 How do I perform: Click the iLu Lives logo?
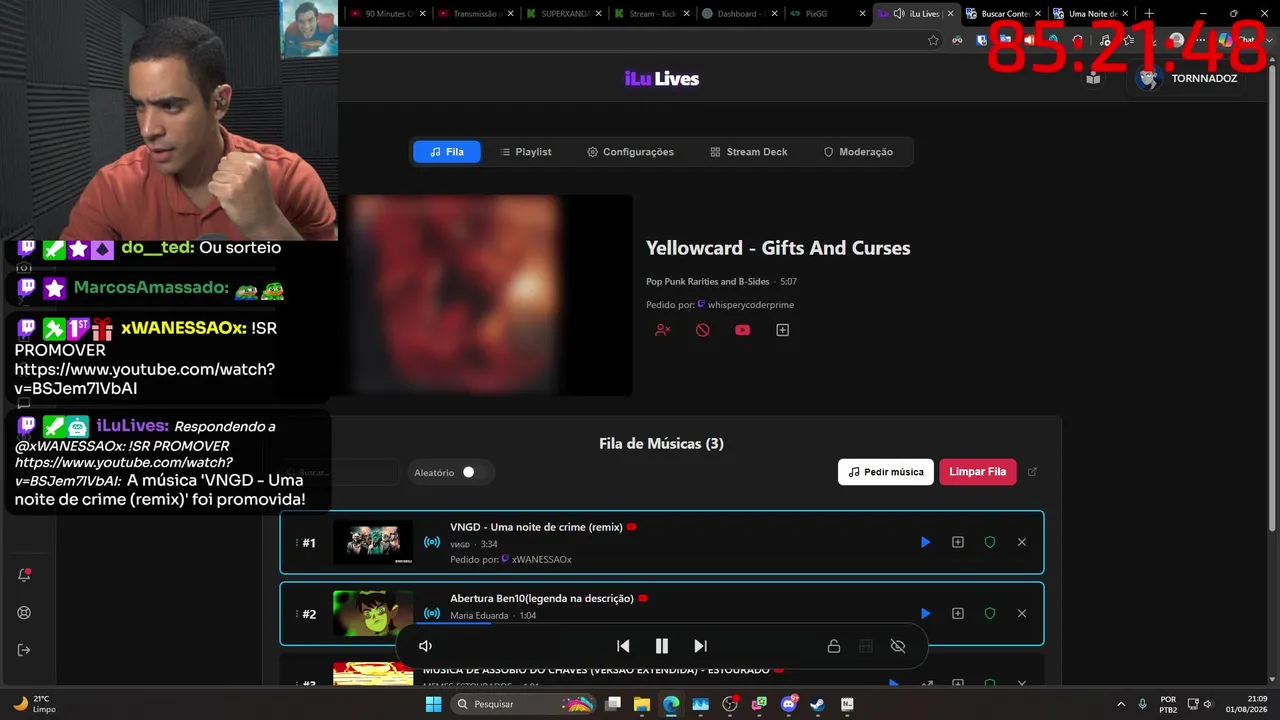pyautogui.click(x=662, y=79)
